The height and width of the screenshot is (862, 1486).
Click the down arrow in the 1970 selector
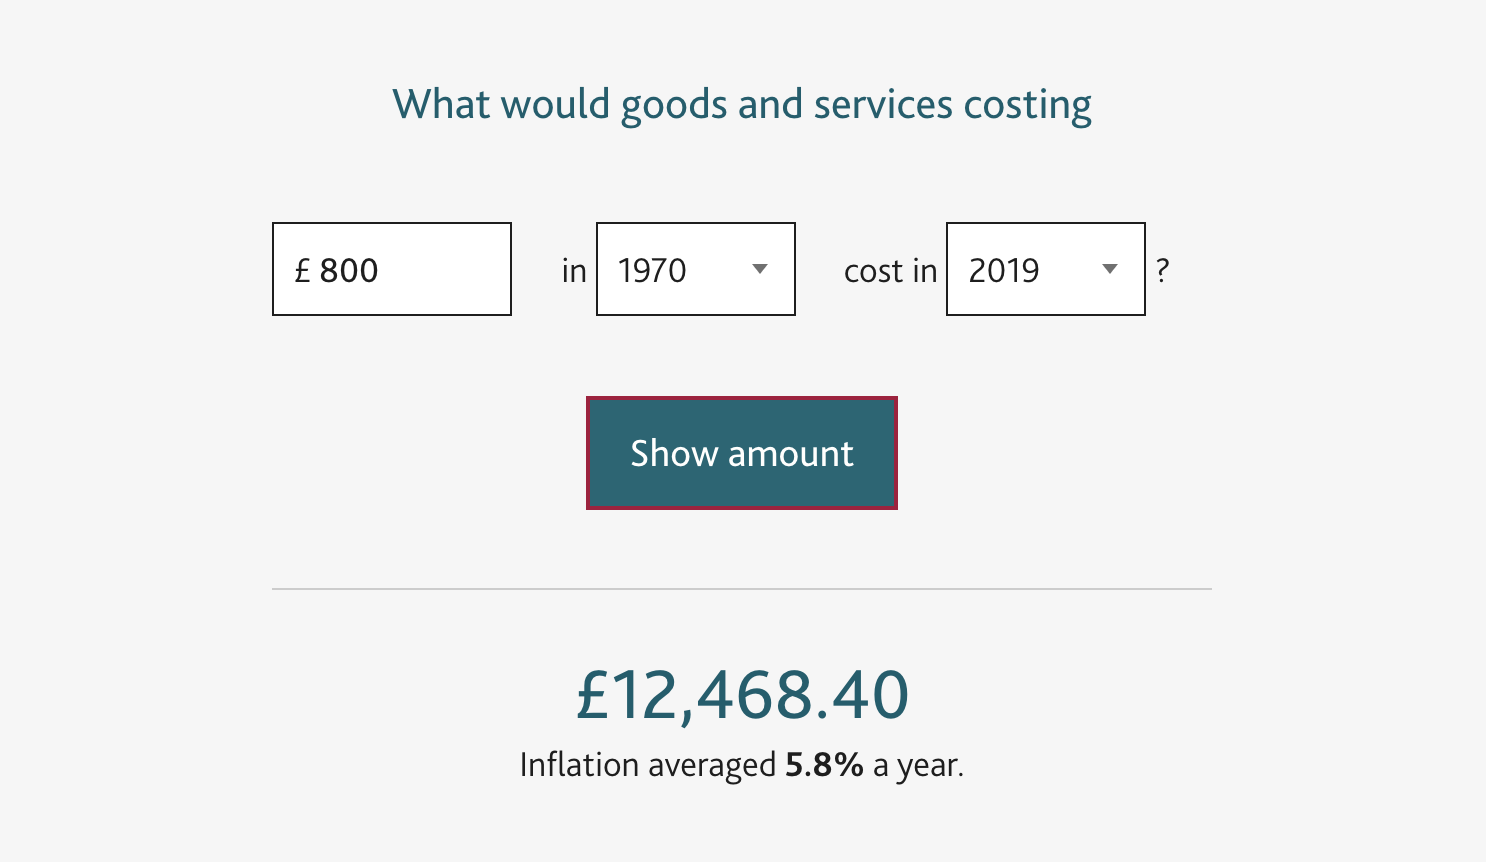[760, 269]
